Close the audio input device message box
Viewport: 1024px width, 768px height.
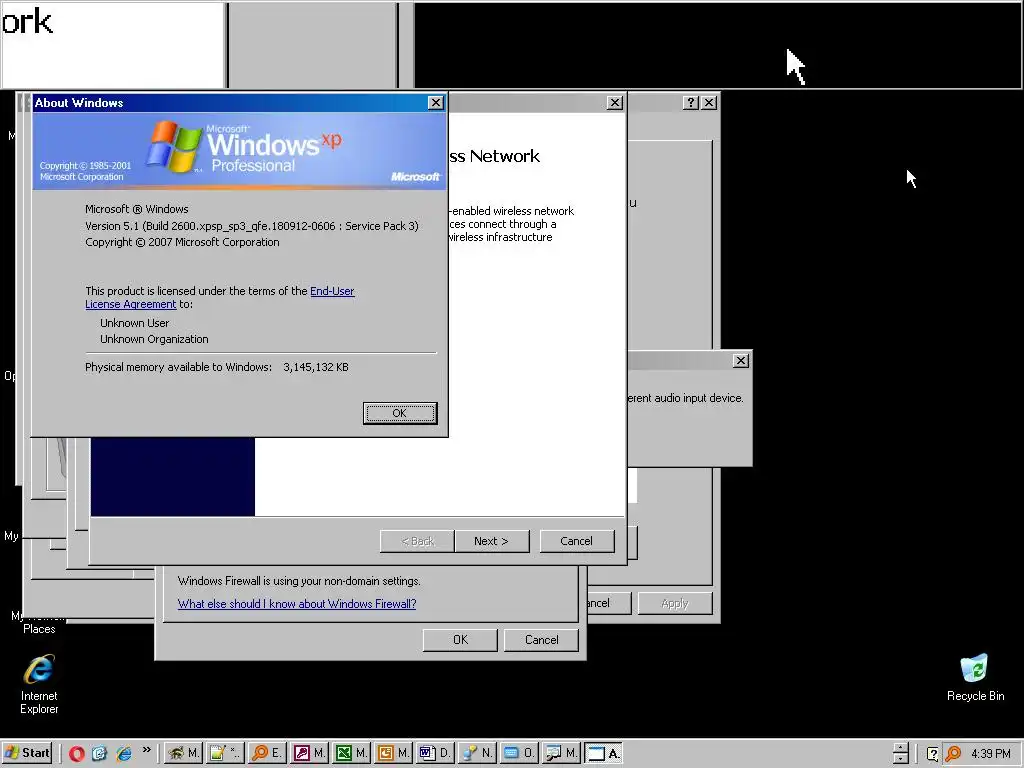[741, 360]
